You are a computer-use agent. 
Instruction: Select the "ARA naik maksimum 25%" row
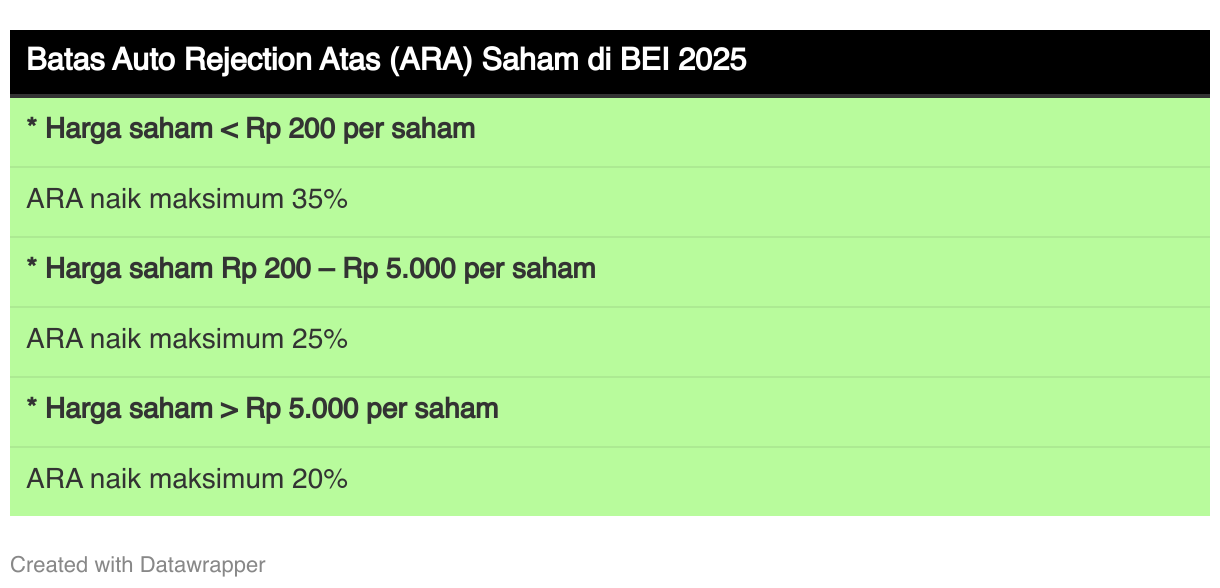coord(610,340)
